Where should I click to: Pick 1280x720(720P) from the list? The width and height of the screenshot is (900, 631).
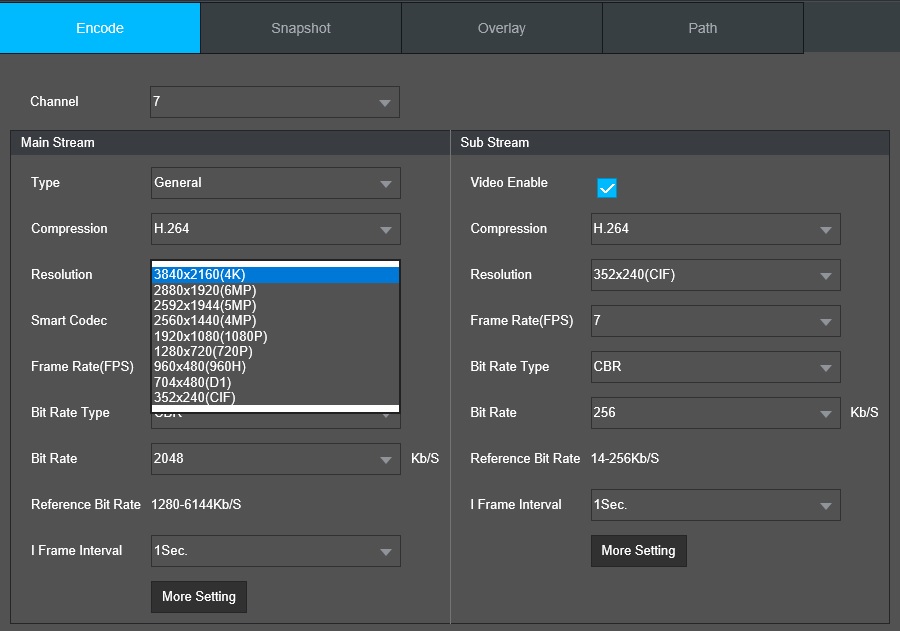pyautogui.click(x=276, y=351)
